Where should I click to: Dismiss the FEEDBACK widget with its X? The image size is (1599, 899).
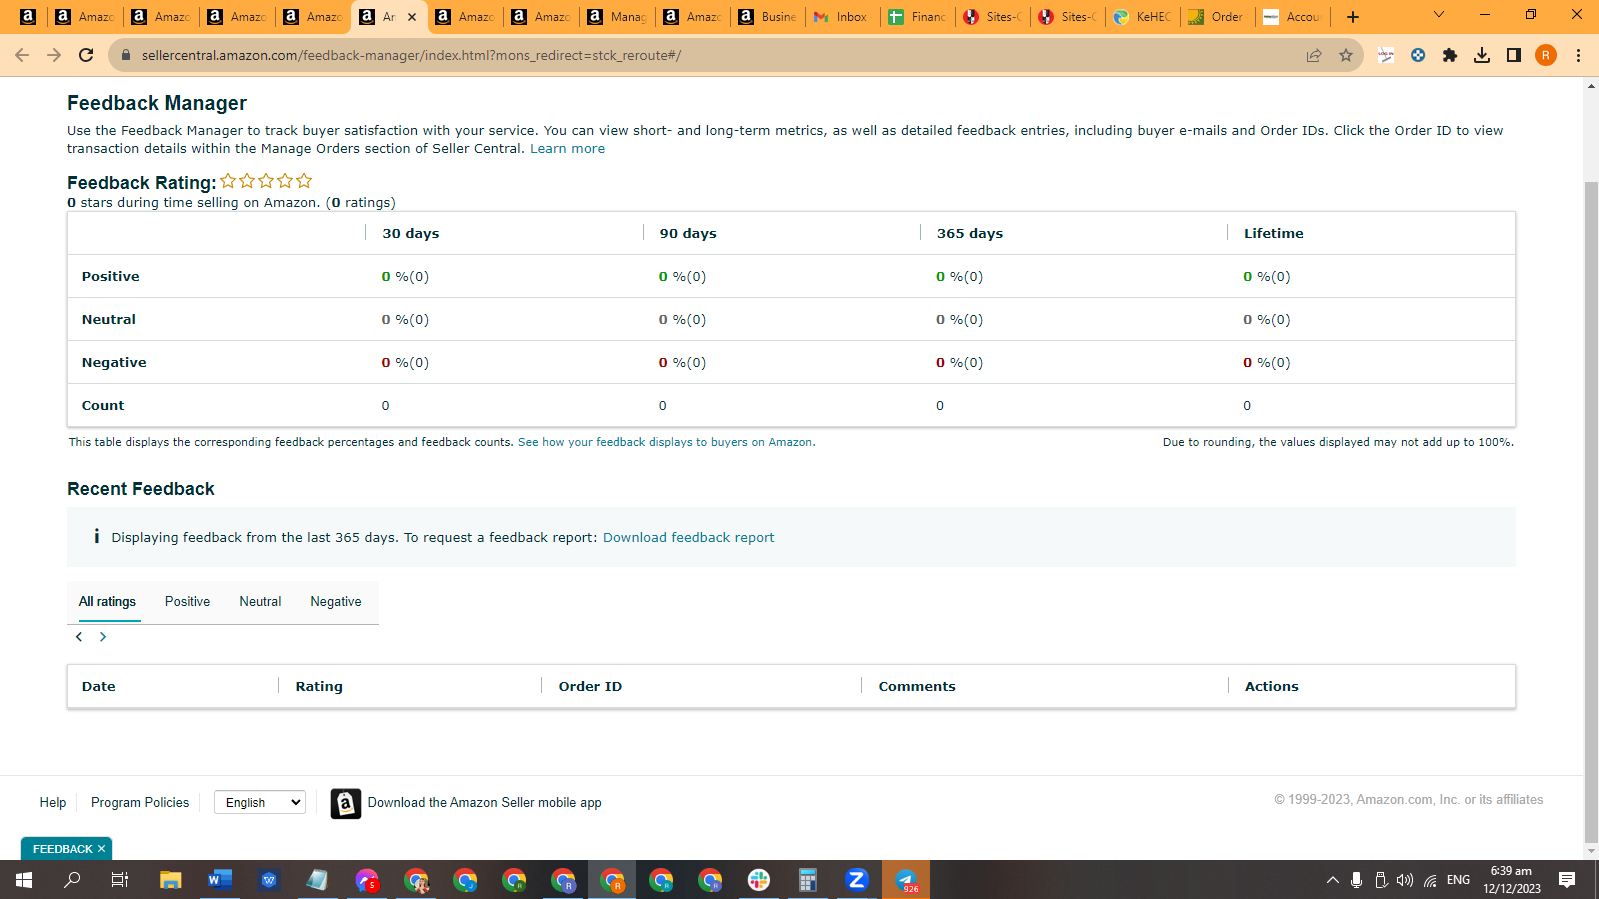pyautogui.click(x=101, y=849)
